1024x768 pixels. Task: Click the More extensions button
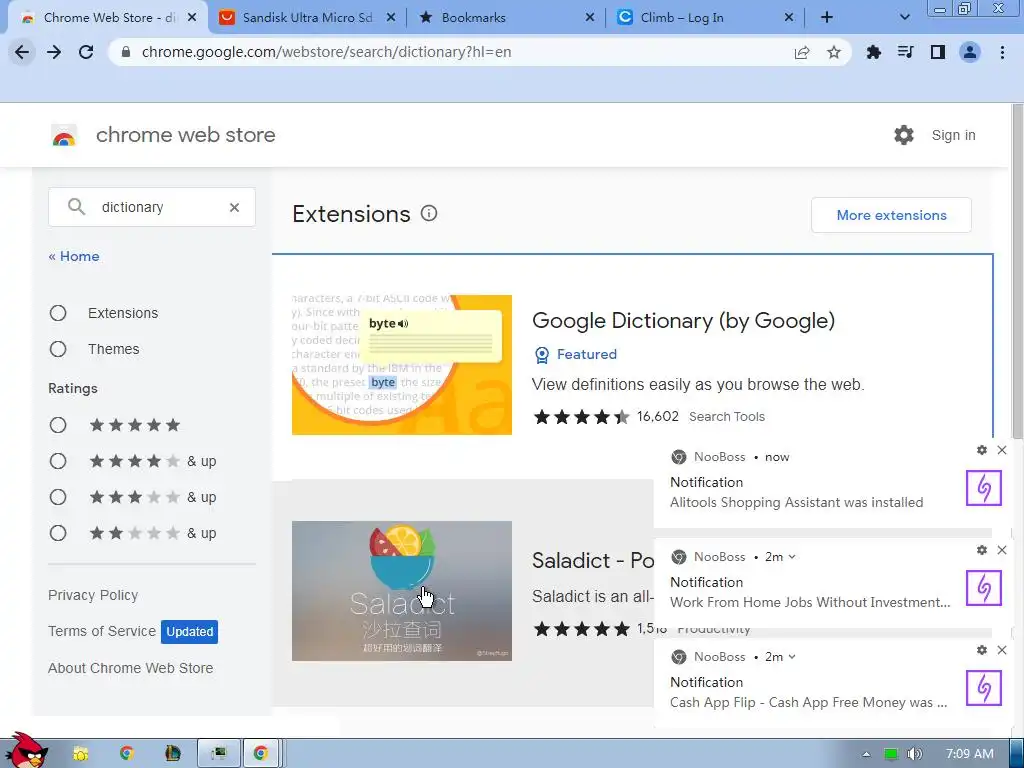pos(891,215)
